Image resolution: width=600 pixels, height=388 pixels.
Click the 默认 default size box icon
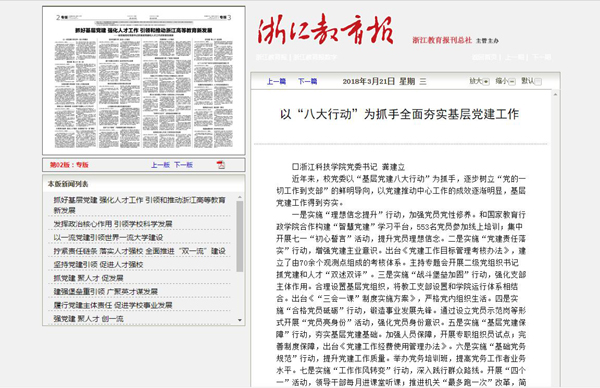pyautogui.click(x=538, y=82)
